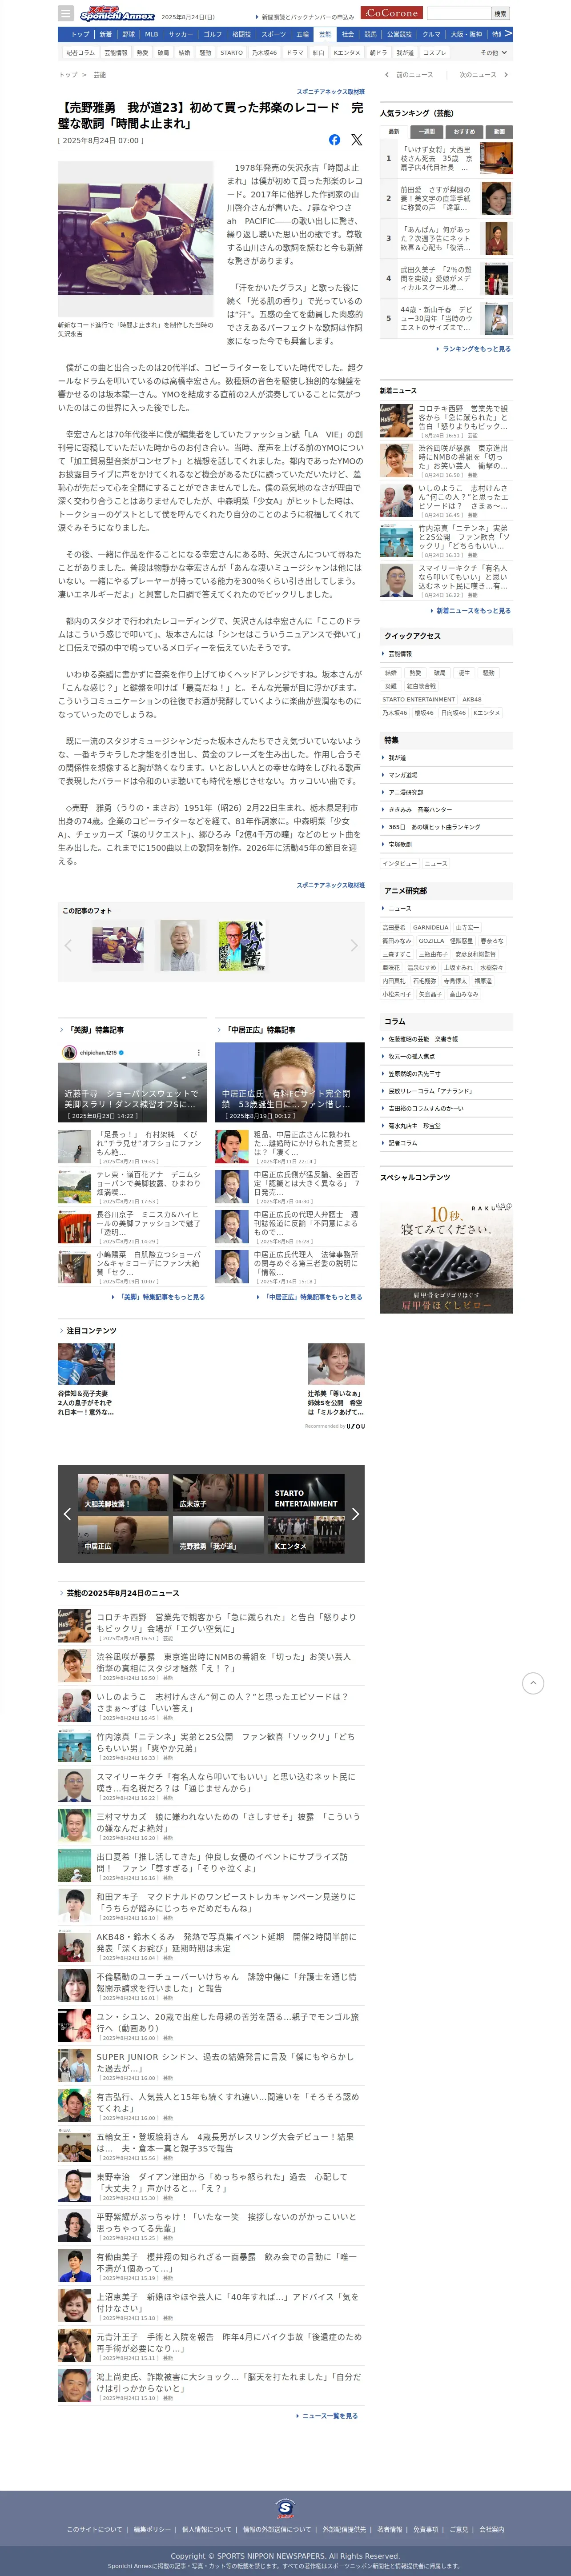Click previous arrow in photo carousel
The width and height of the screenshot is (571, 2576).
tap(68, 945)
